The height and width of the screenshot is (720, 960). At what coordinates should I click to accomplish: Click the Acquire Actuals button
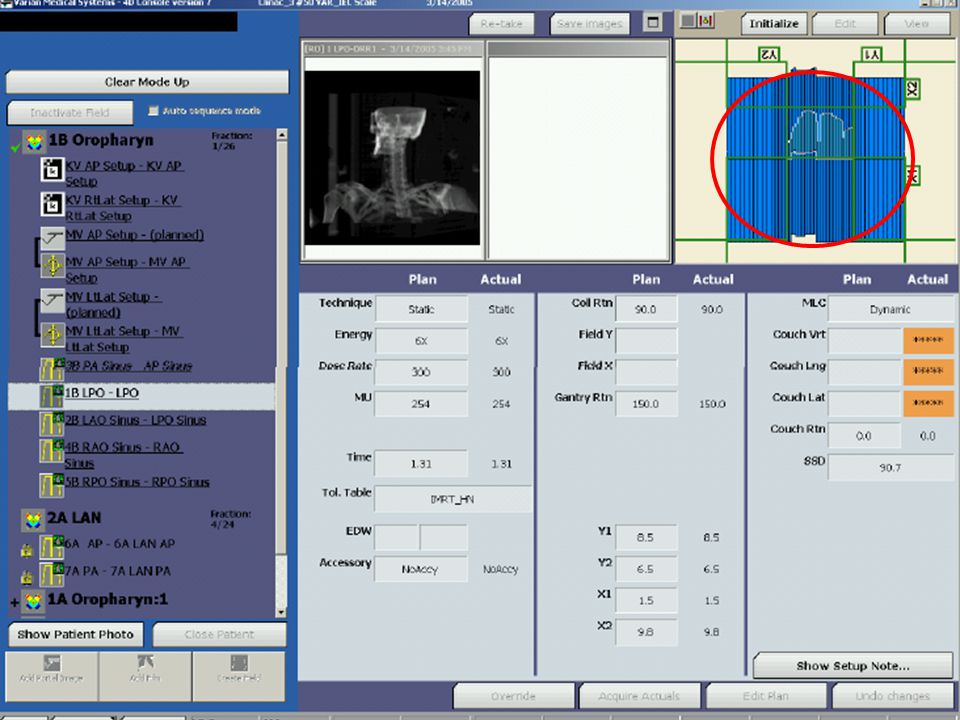tap(639, 696)
